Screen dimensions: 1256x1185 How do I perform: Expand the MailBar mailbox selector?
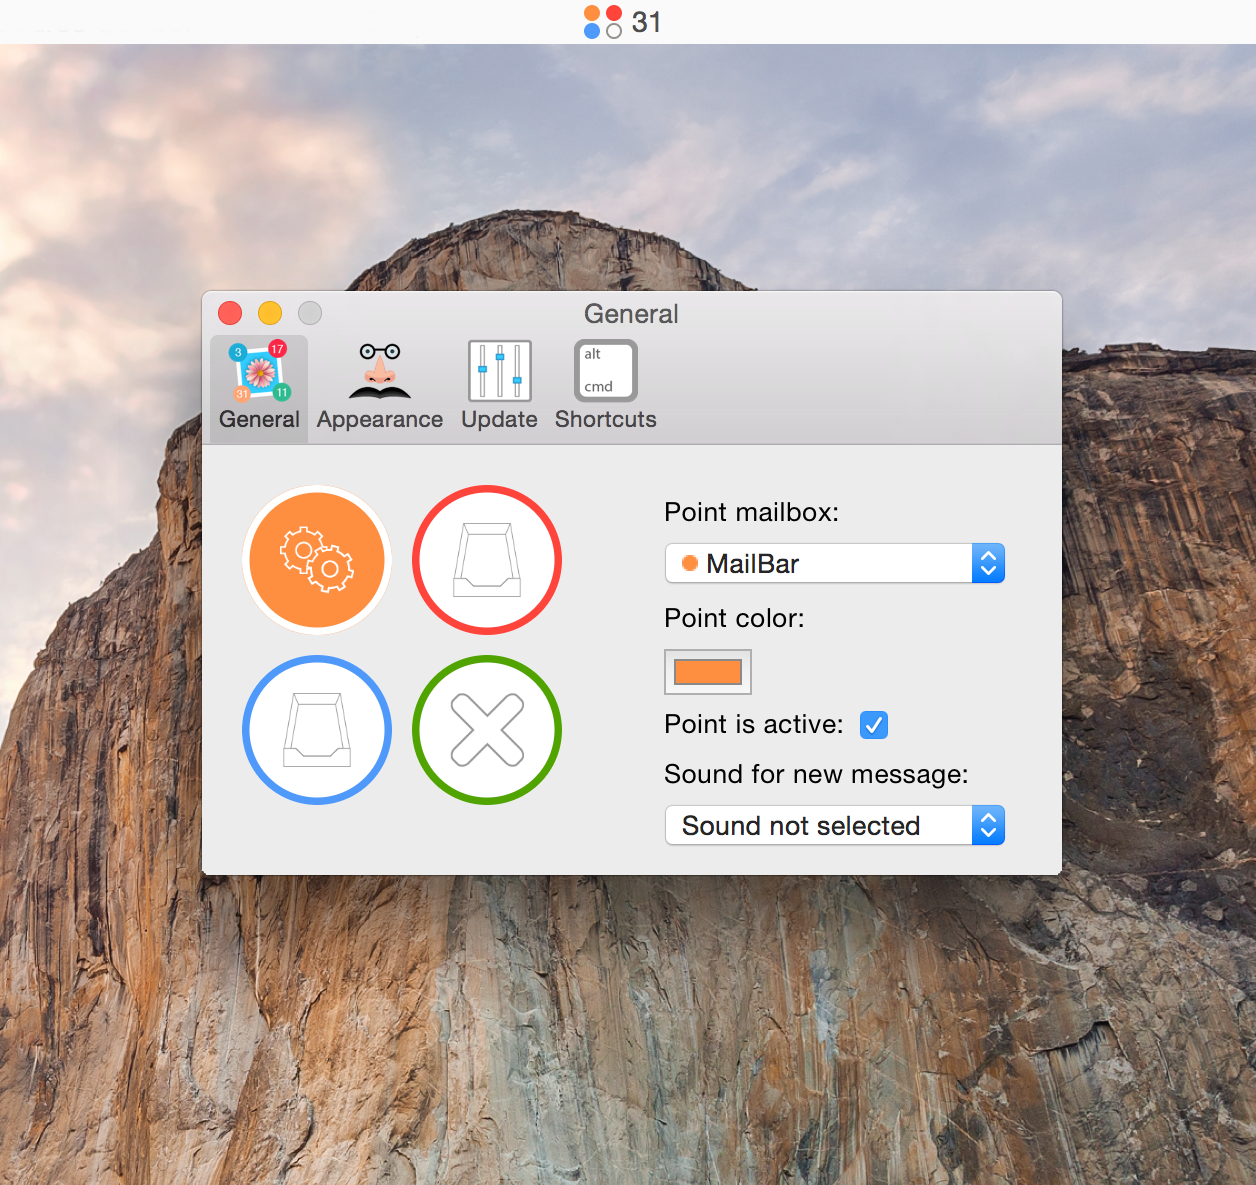986,563
